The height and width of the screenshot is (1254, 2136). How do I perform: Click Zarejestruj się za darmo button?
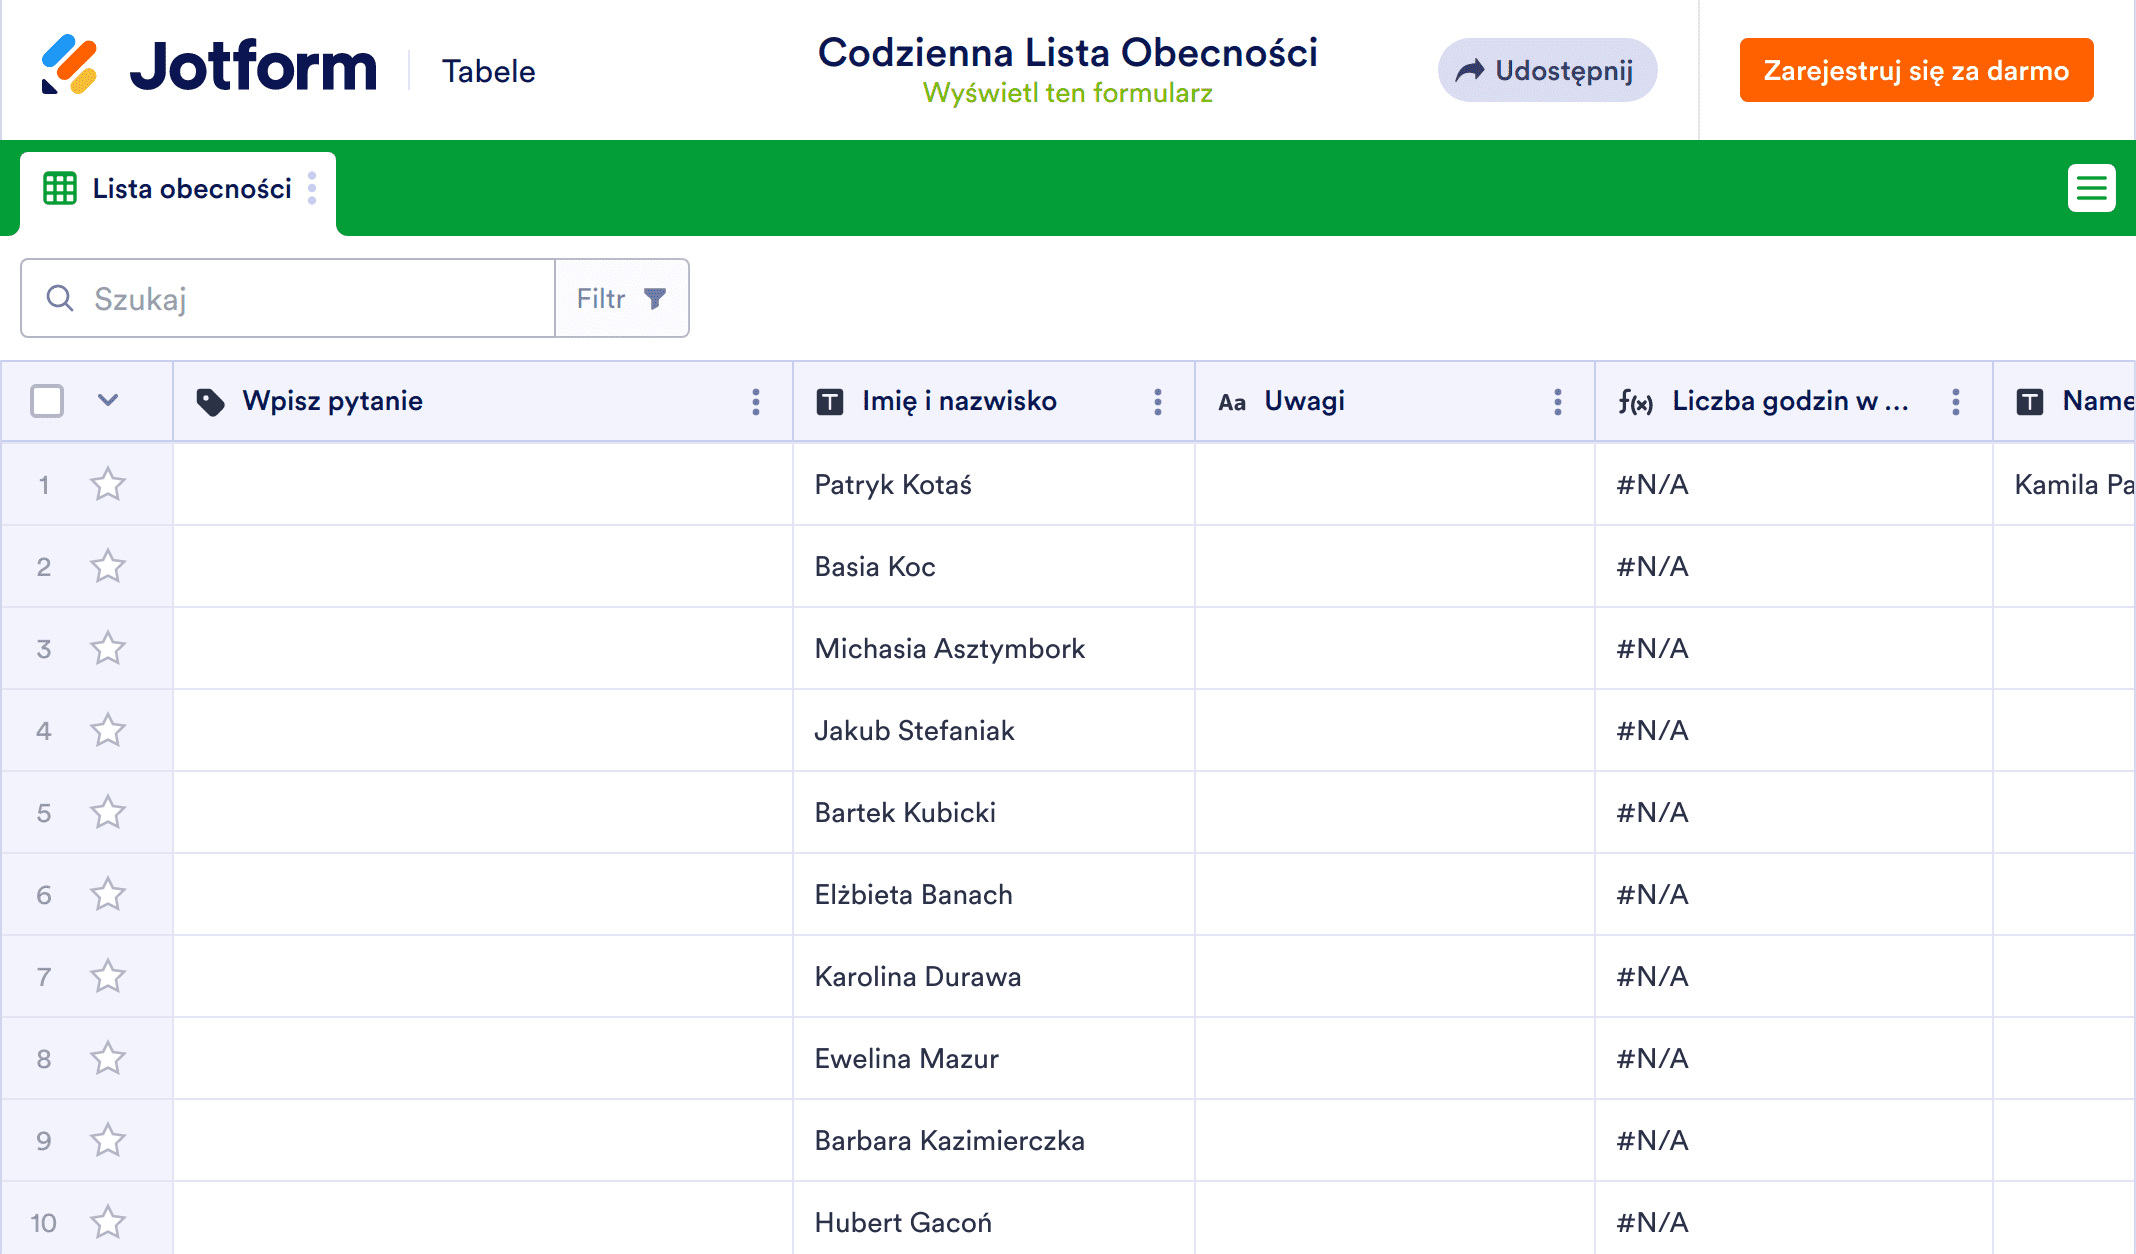[x=1915, y=70]
